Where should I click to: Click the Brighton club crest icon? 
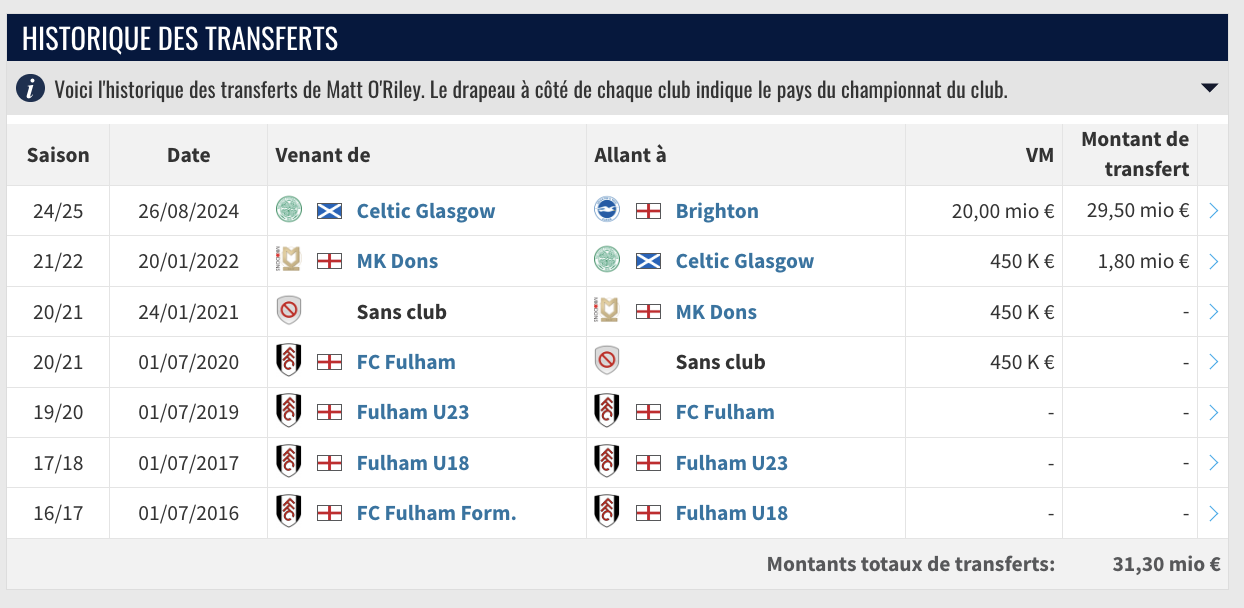point(607,210)
